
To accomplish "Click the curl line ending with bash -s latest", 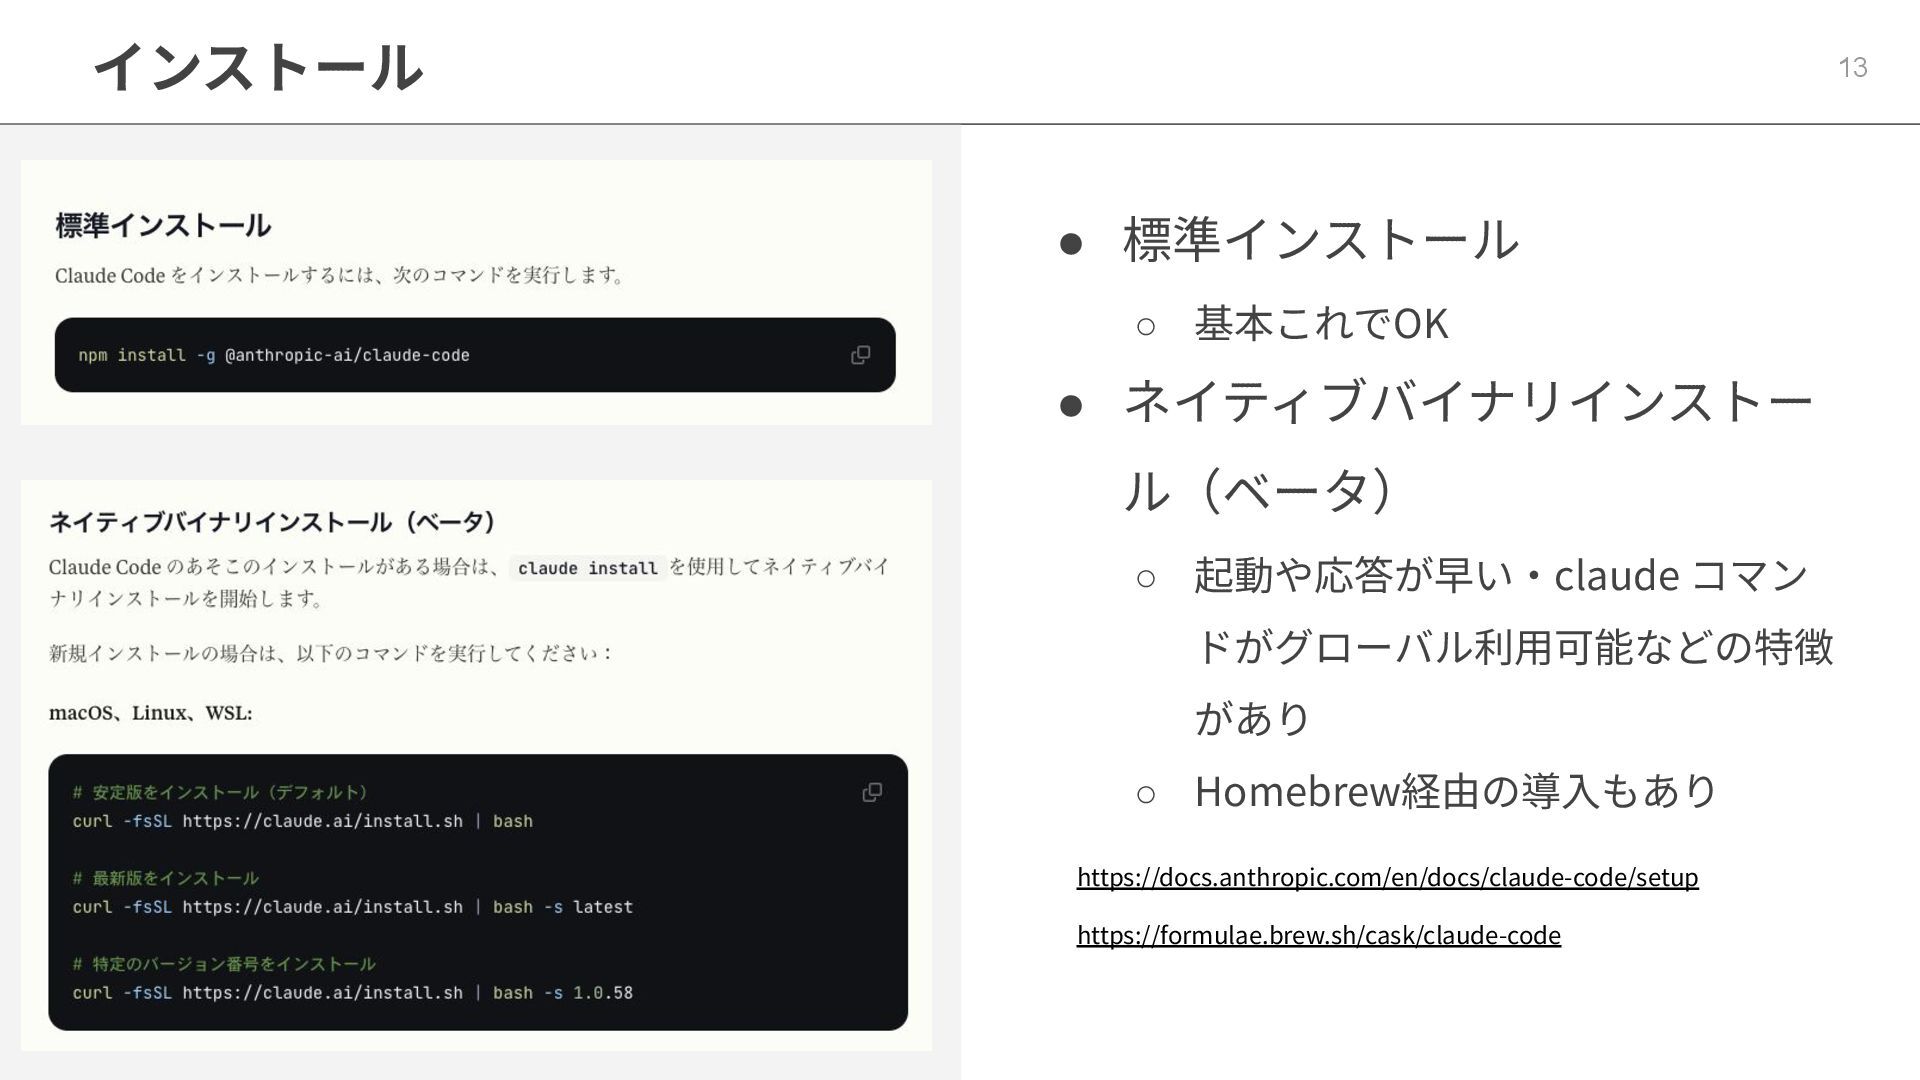I will [x=352, y=907].
